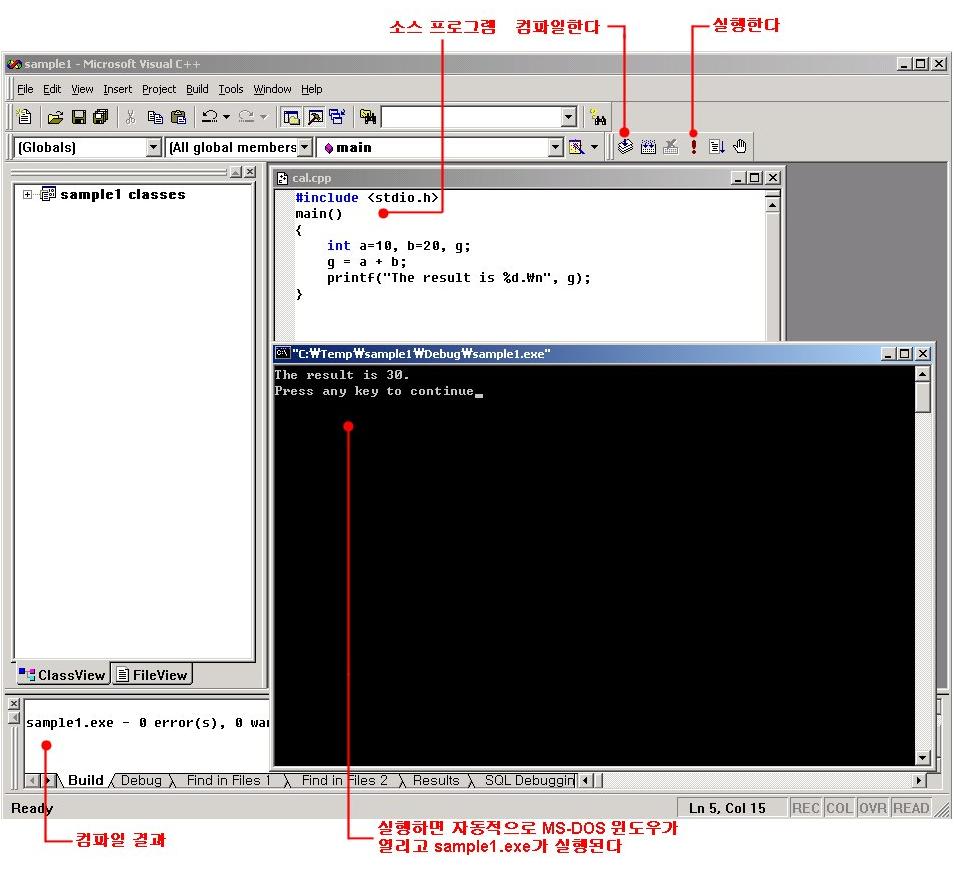Paste from clipboard using toolbar icon
Viewport: 954px width, 871px height.
(x=178, y=117)
